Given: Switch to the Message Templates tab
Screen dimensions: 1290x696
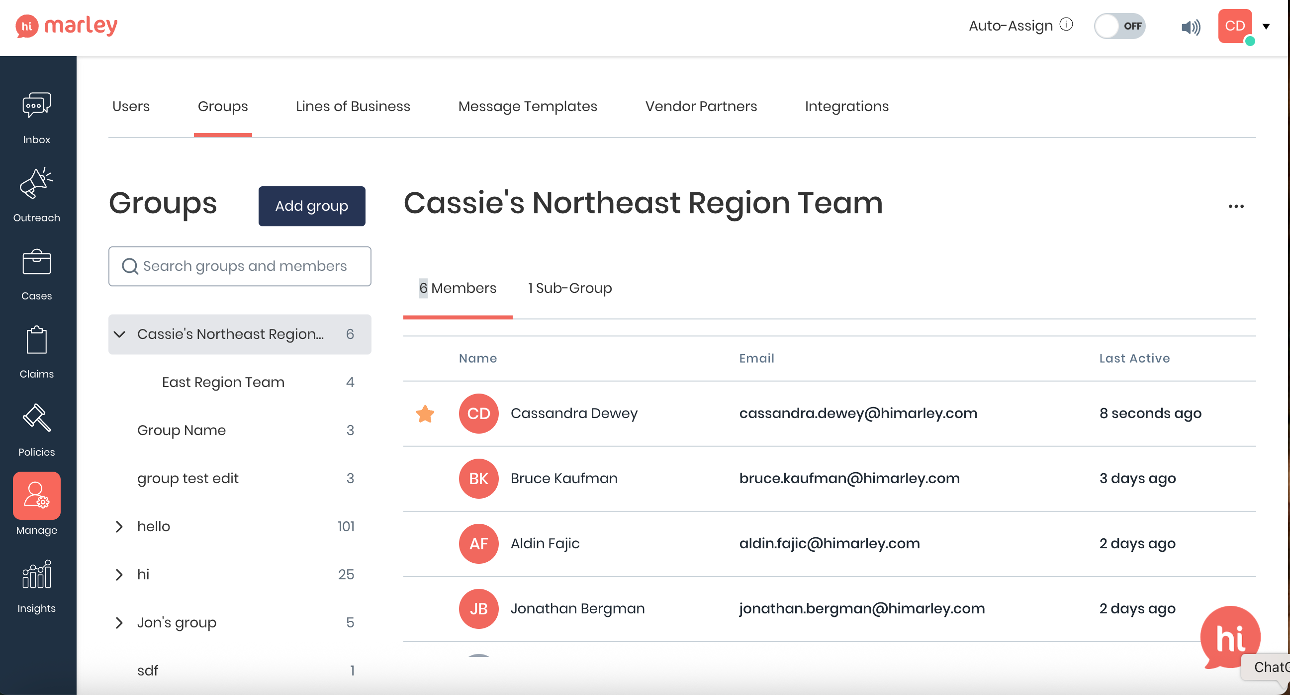Looking at the screenshot, I should pos(527,106).
